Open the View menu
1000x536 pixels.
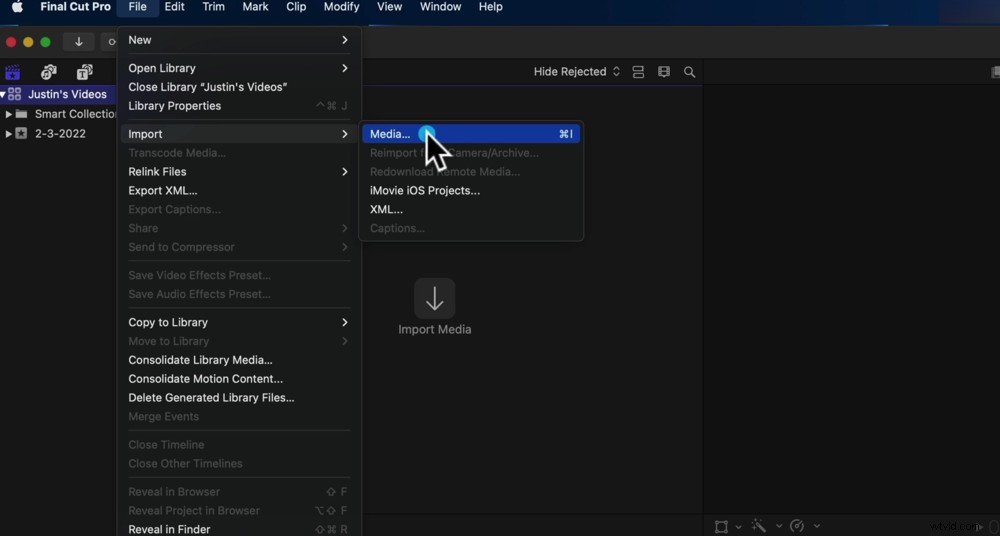point(389,7)
